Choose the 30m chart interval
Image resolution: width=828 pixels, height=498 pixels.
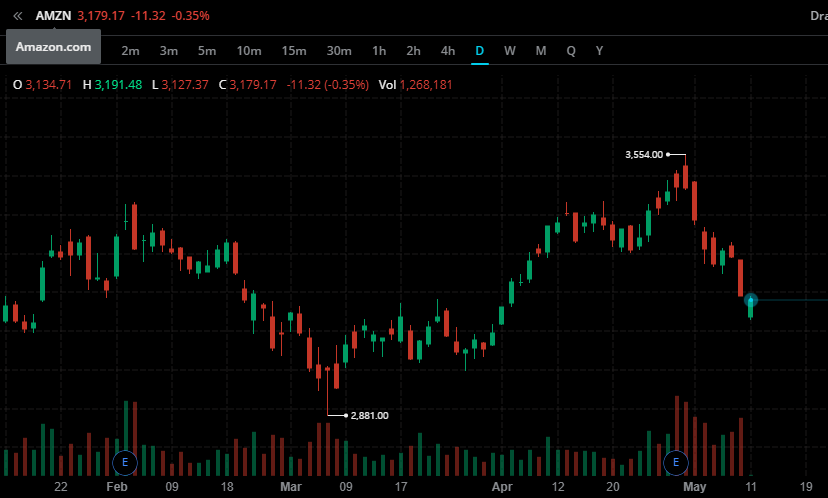339,51
